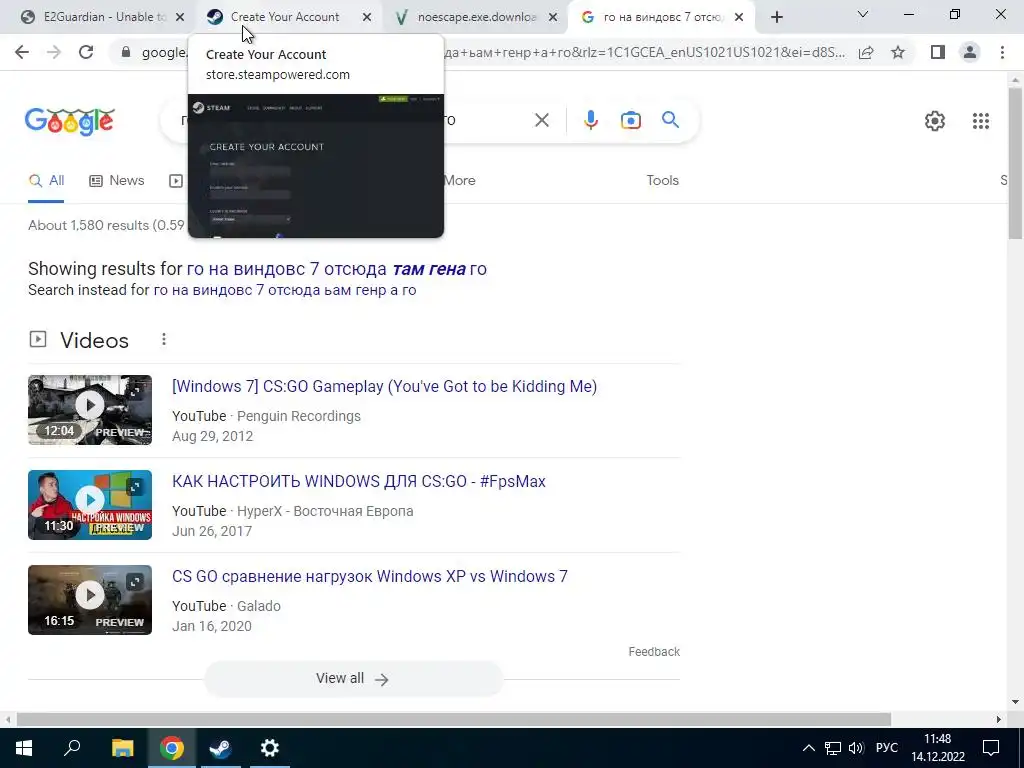Open the More filters dropdown

pos(460,180)
